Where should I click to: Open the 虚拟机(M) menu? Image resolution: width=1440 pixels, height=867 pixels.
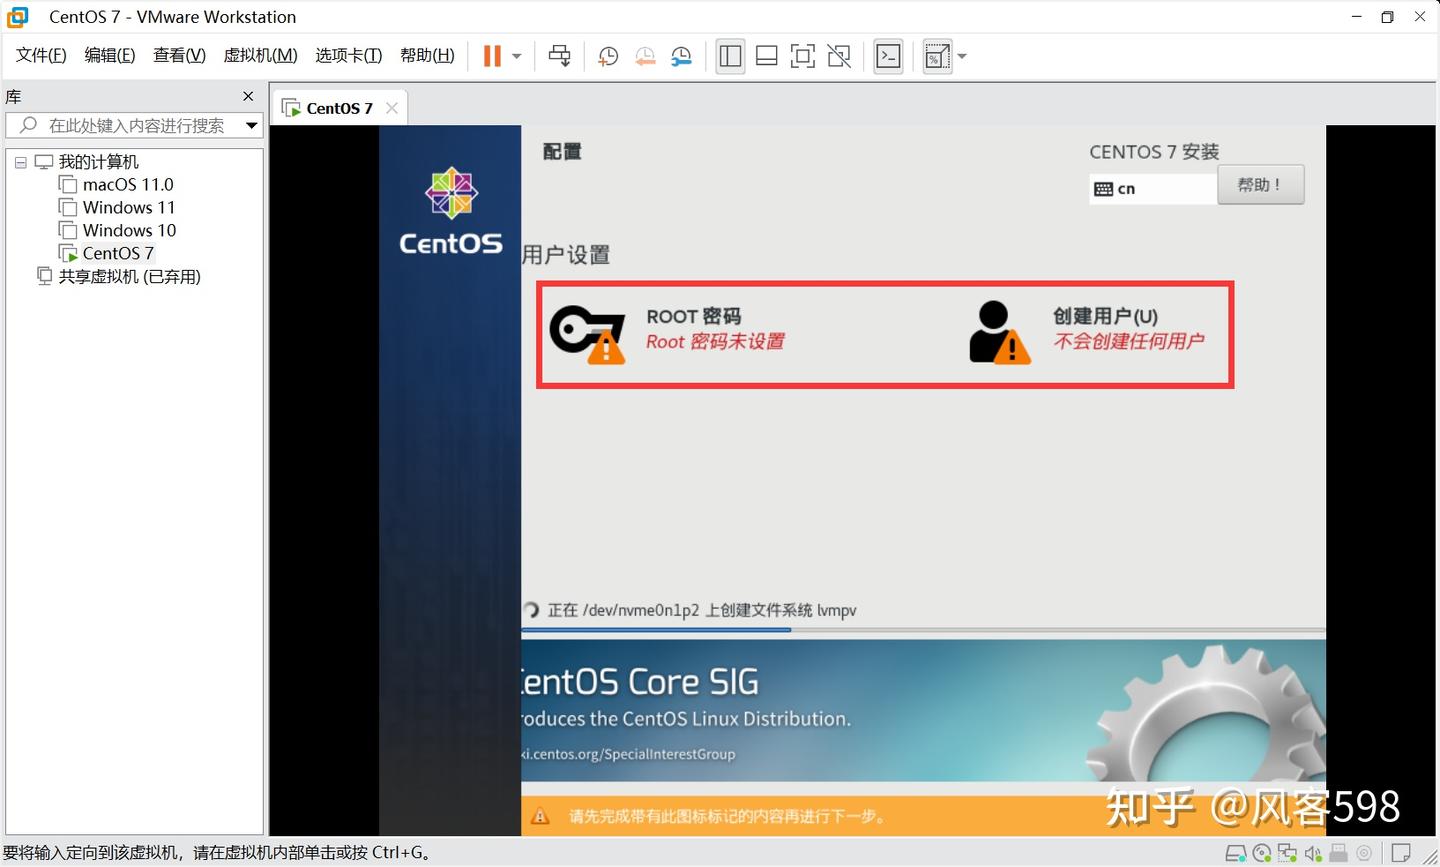click(260, 55)
